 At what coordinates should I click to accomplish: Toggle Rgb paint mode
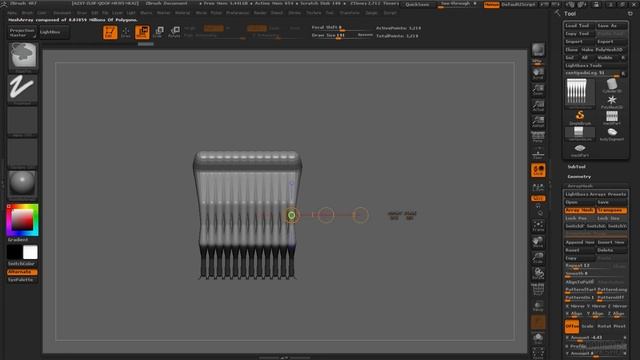[213, 28]
